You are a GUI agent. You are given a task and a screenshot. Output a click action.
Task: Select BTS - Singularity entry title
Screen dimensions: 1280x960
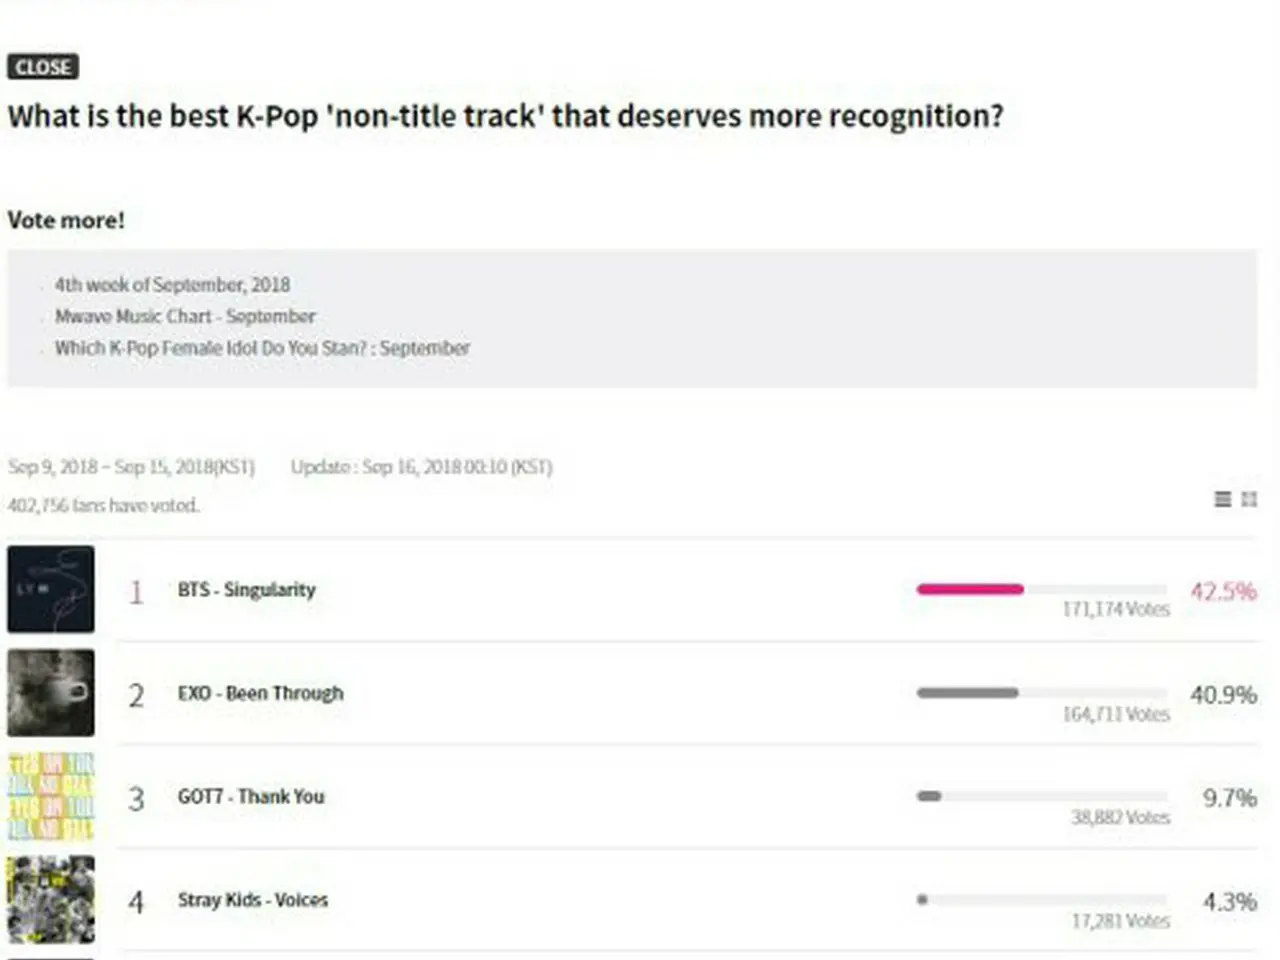coord(246,590)
